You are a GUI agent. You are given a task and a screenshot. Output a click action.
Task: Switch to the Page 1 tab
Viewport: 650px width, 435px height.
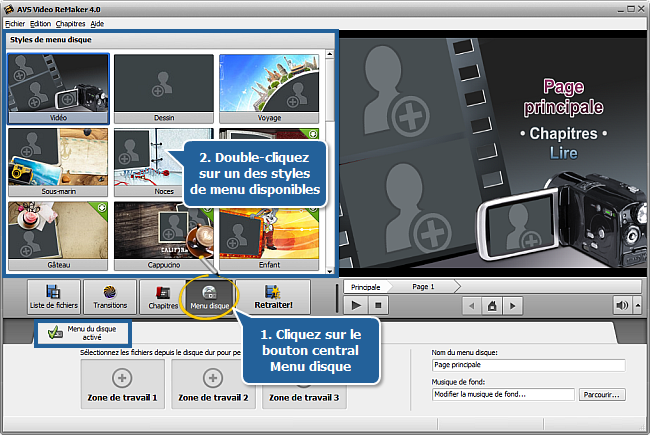(x=423, y=286)
